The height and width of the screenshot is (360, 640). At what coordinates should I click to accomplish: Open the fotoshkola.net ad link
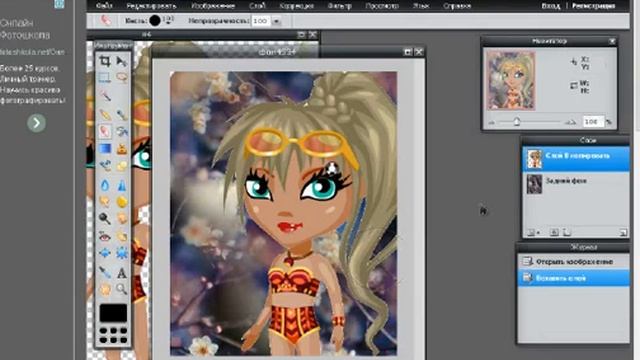(x=32, y=52)
